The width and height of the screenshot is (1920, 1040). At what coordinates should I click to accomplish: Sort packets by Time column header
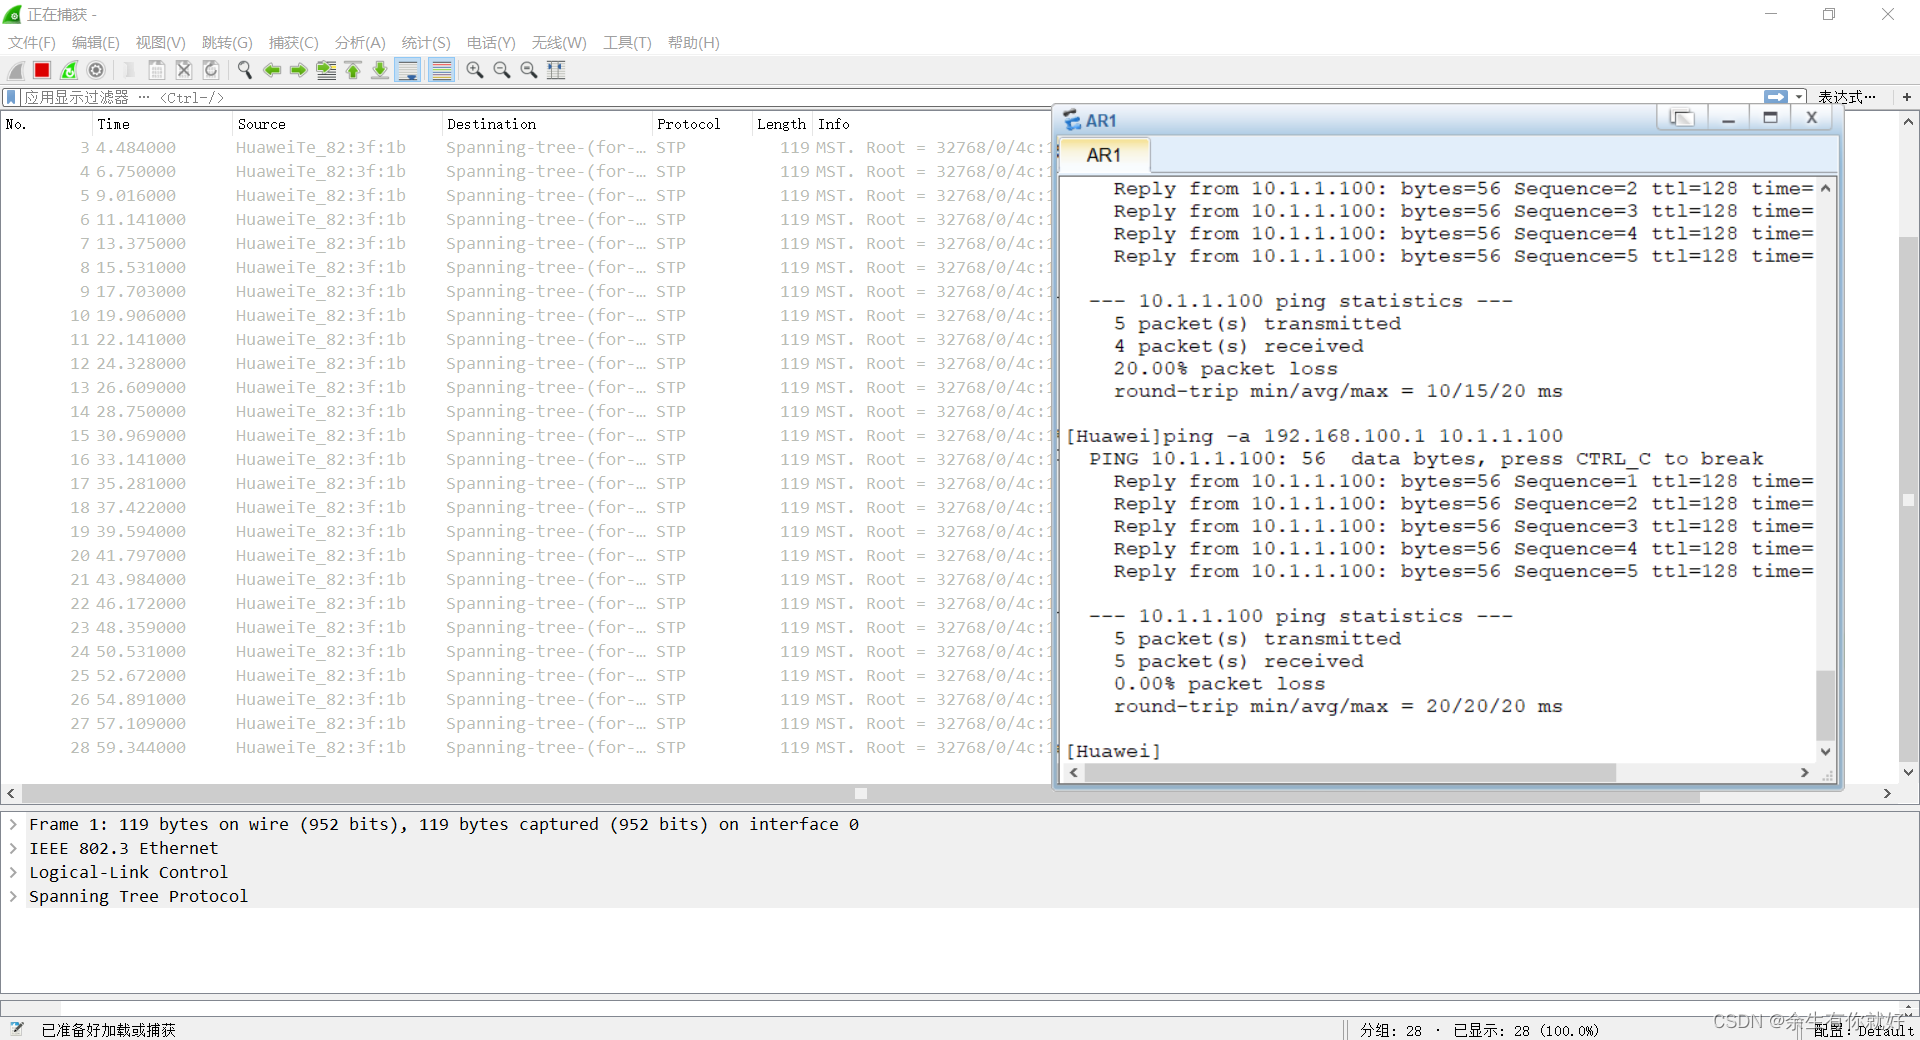coord(161,124)
